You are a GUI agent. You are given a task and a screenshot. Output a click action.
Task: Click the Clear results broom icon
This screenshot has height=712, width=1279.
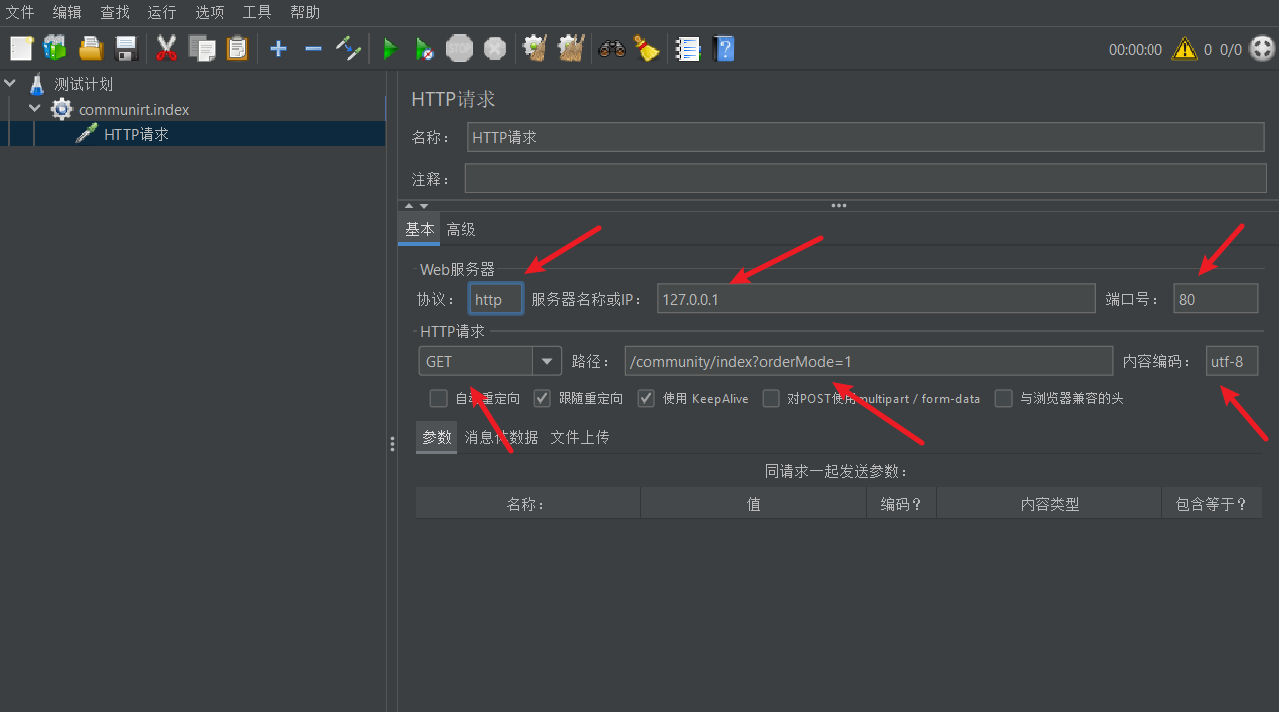[535, 48]
